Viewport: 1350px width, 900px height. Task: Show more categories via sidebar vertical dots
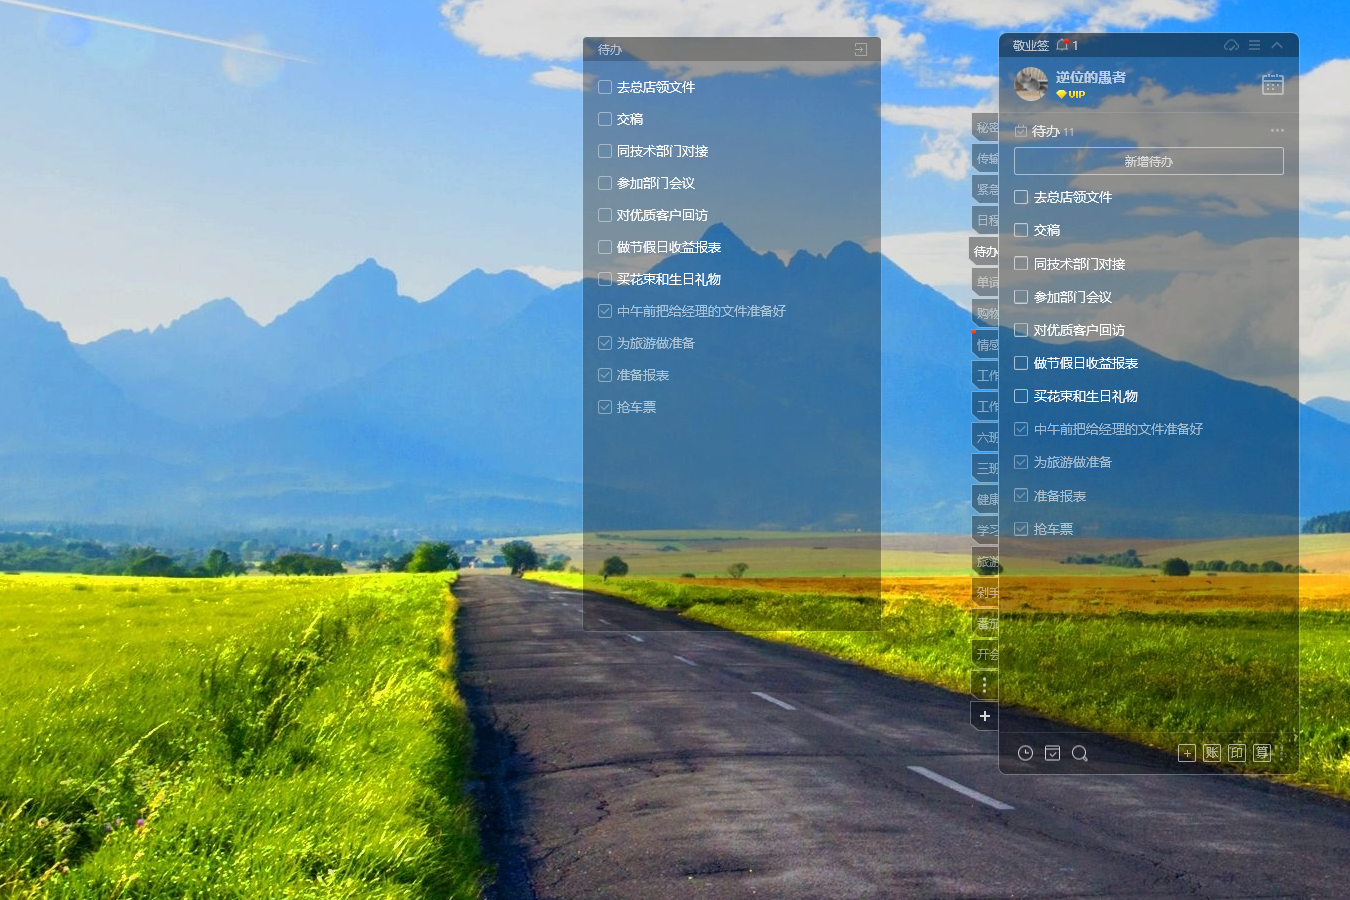click(x=984, y=685)
